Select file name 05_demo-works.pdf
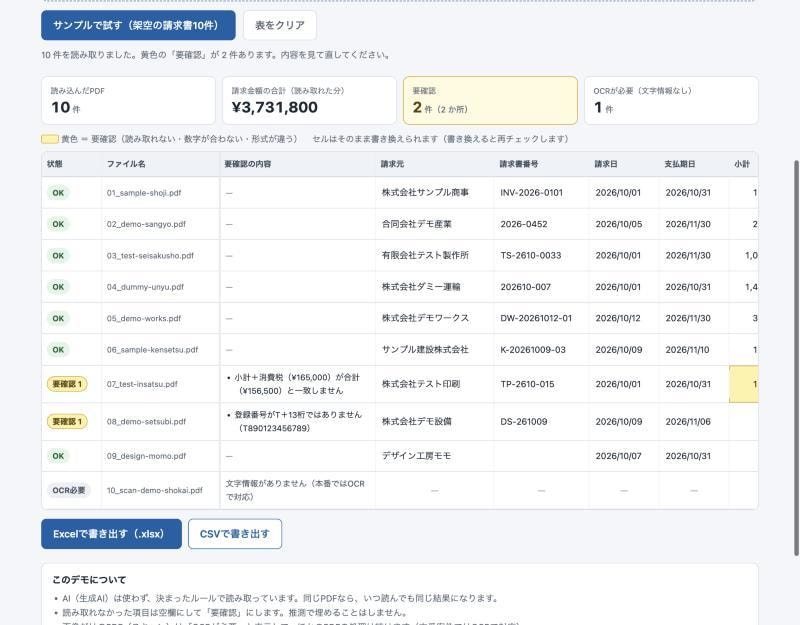Screen dimensions: 800x625 [x=144, y=318]
